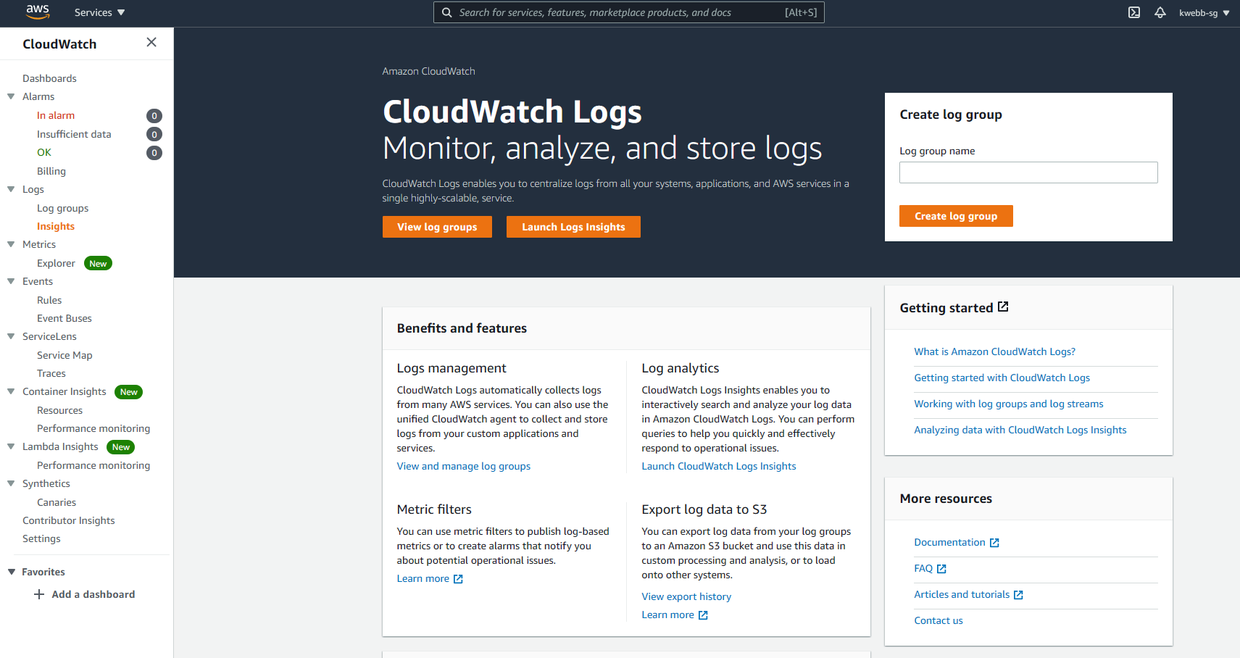Click Performance monitoring under Lambda Insights
Image resolution: width=1240 pixels, height=658 pixels.
point(93,465)
